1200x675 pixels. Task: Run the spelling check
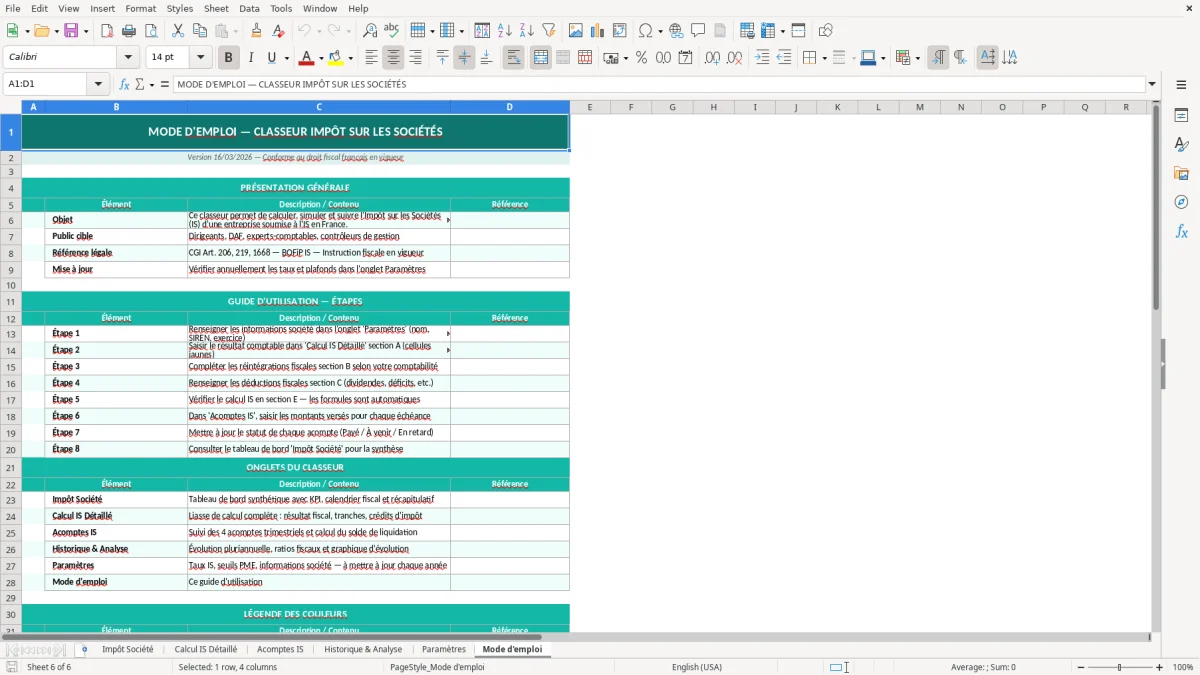pyautogui.click(x=391, y=31)
